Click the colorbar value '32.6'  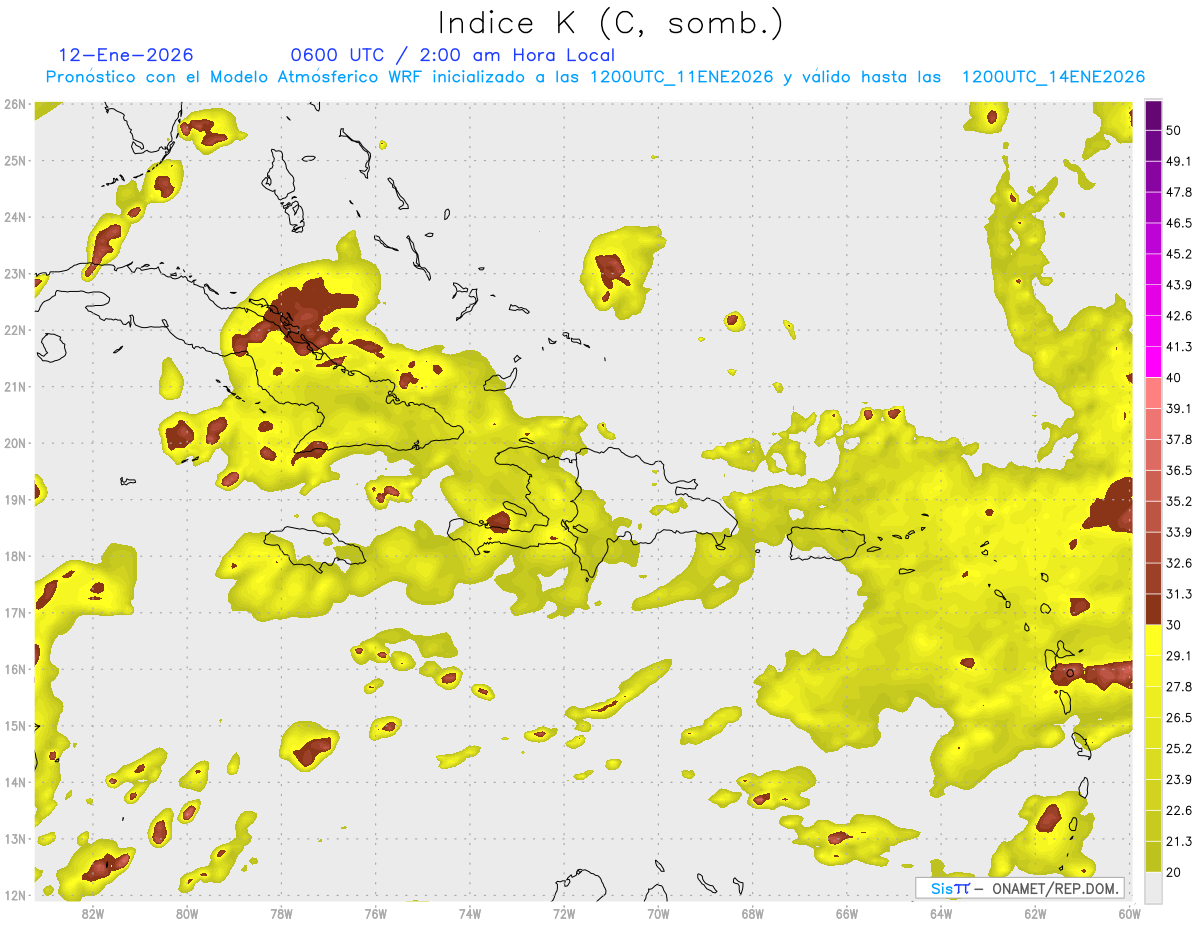point(1178,563)
